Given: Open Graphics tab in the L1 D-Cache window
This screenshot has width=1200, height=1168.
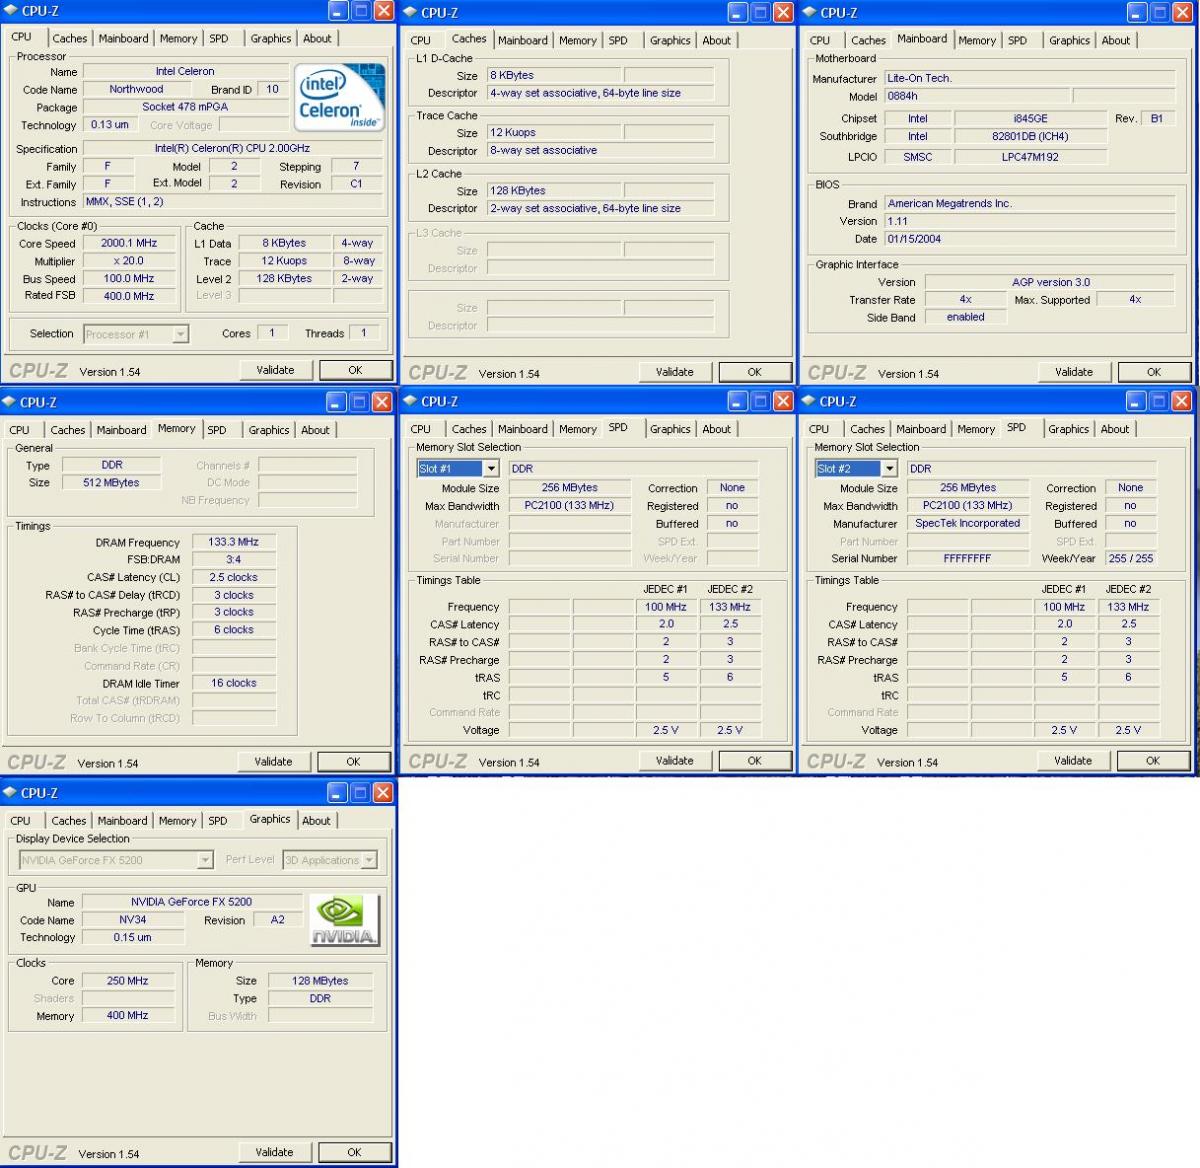Looking at the screenshot, I should point(670,40).
